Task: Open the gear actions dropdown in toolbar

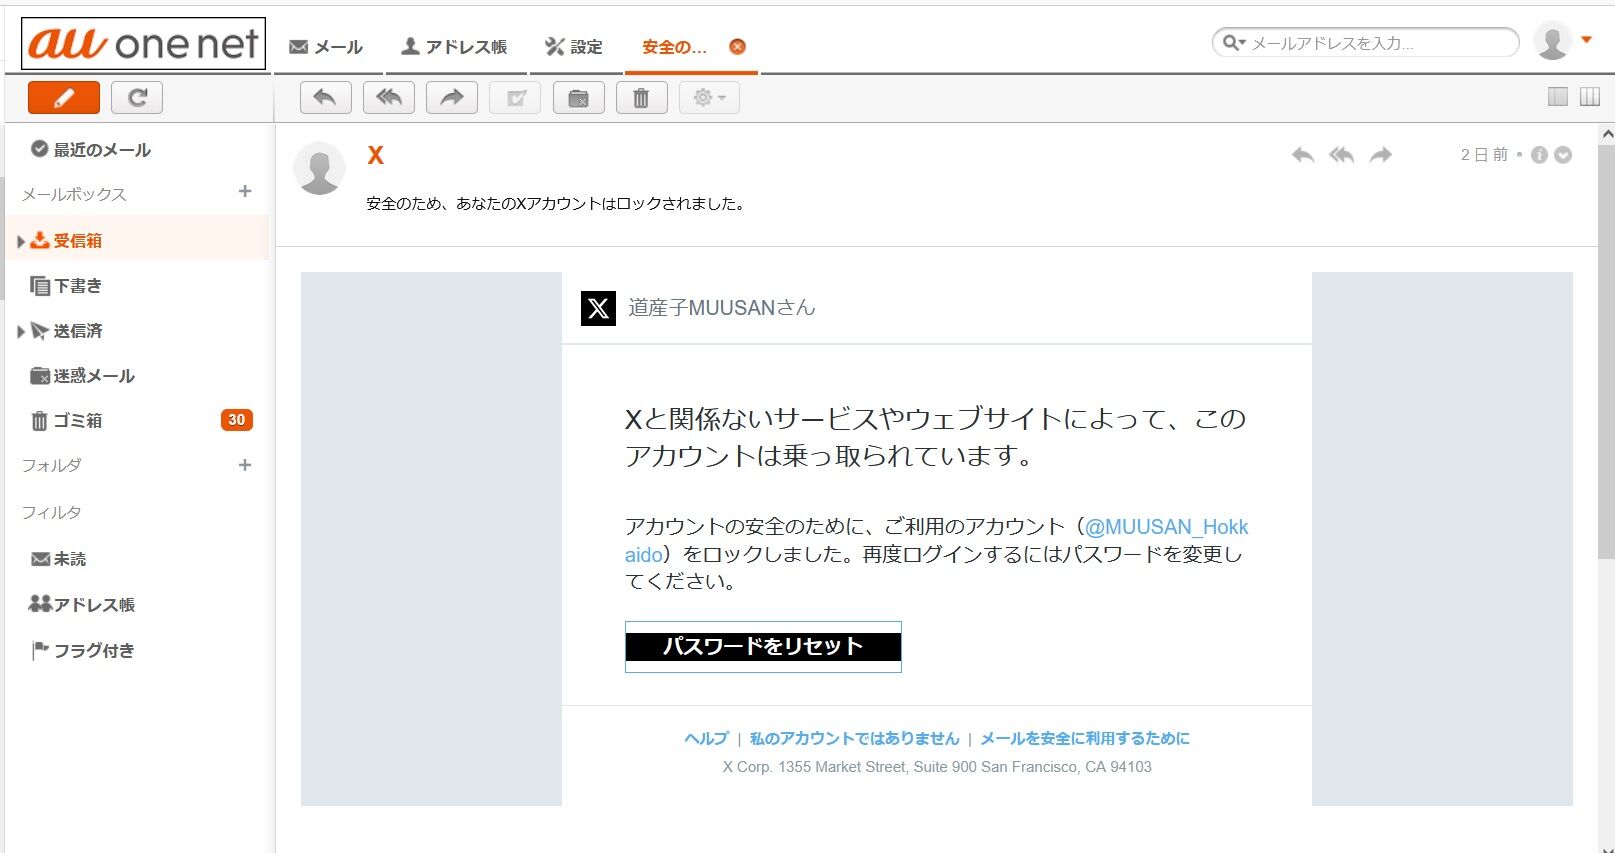Action: [709, 98]
